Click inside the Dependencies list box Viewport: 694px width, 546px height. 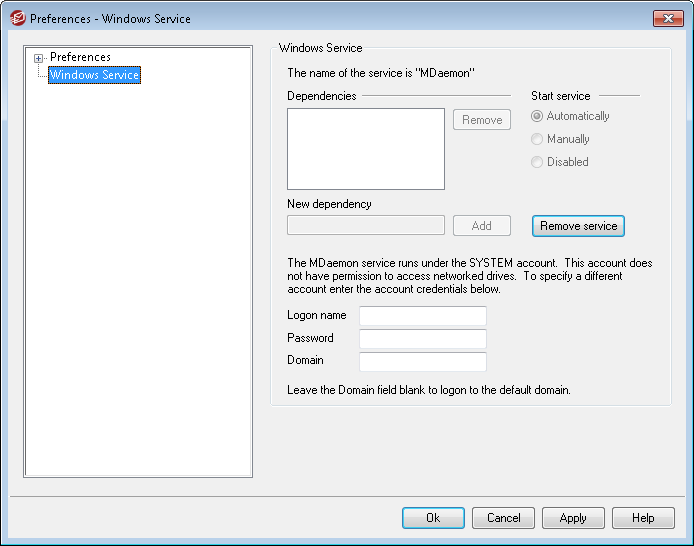tap(365, 149)
